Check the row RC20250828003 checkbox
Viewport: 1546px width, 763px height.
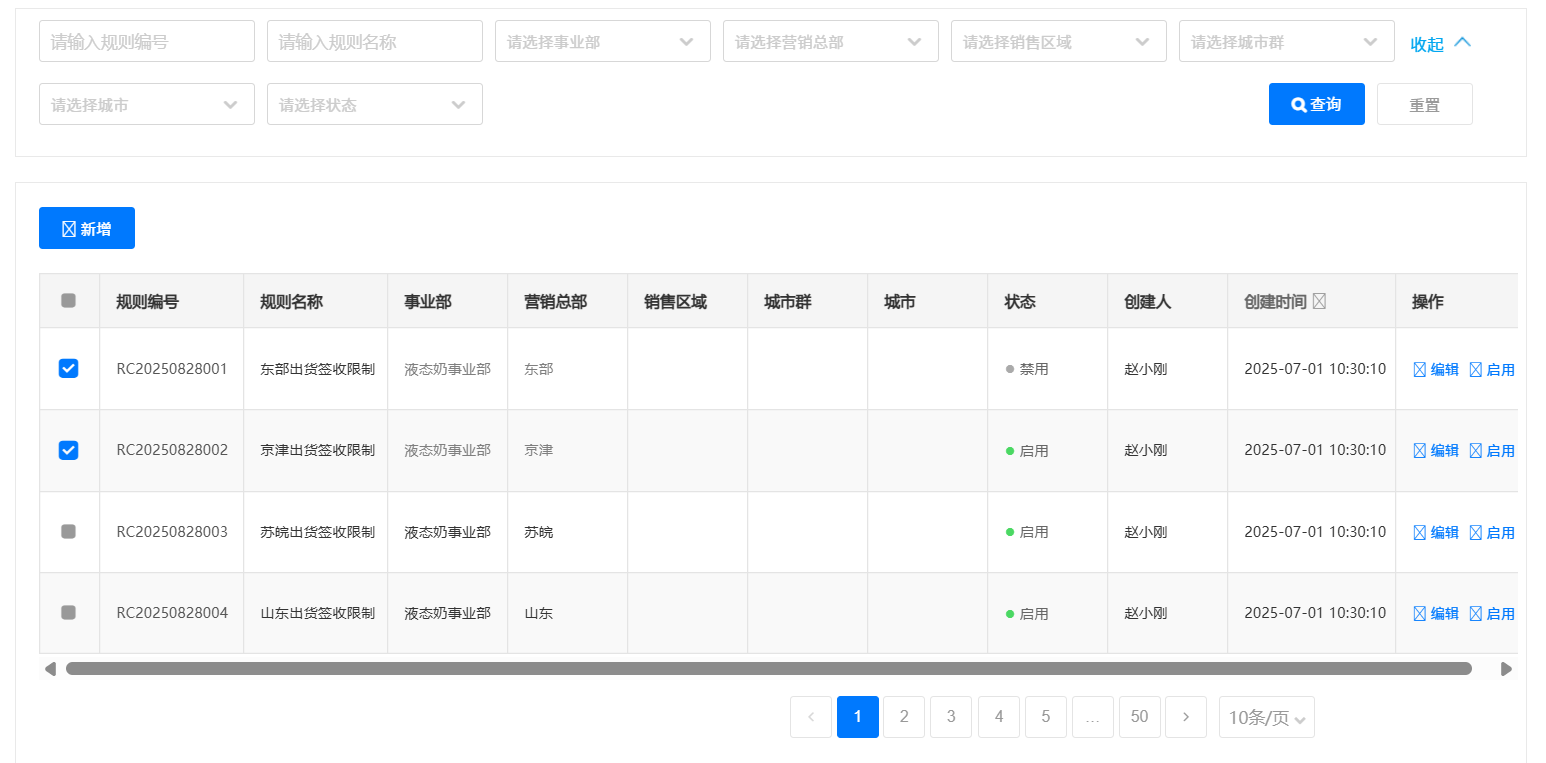point(68,531)
